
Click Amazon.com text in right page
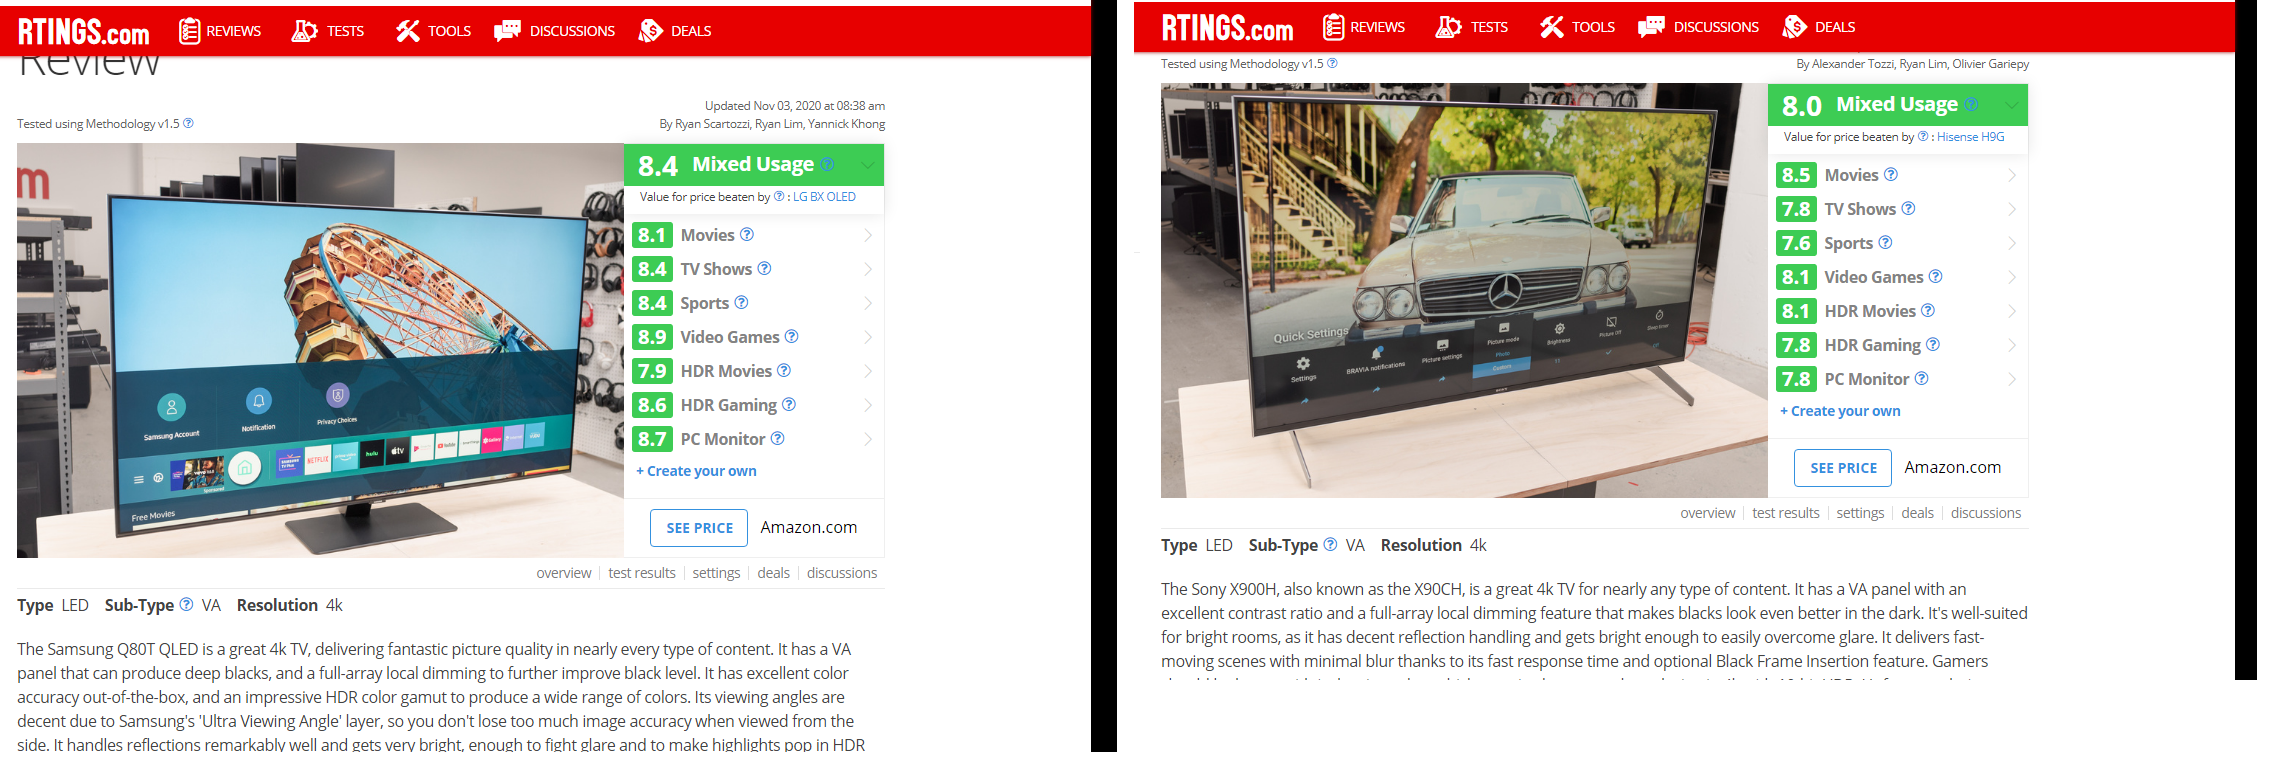point(1952,467)
